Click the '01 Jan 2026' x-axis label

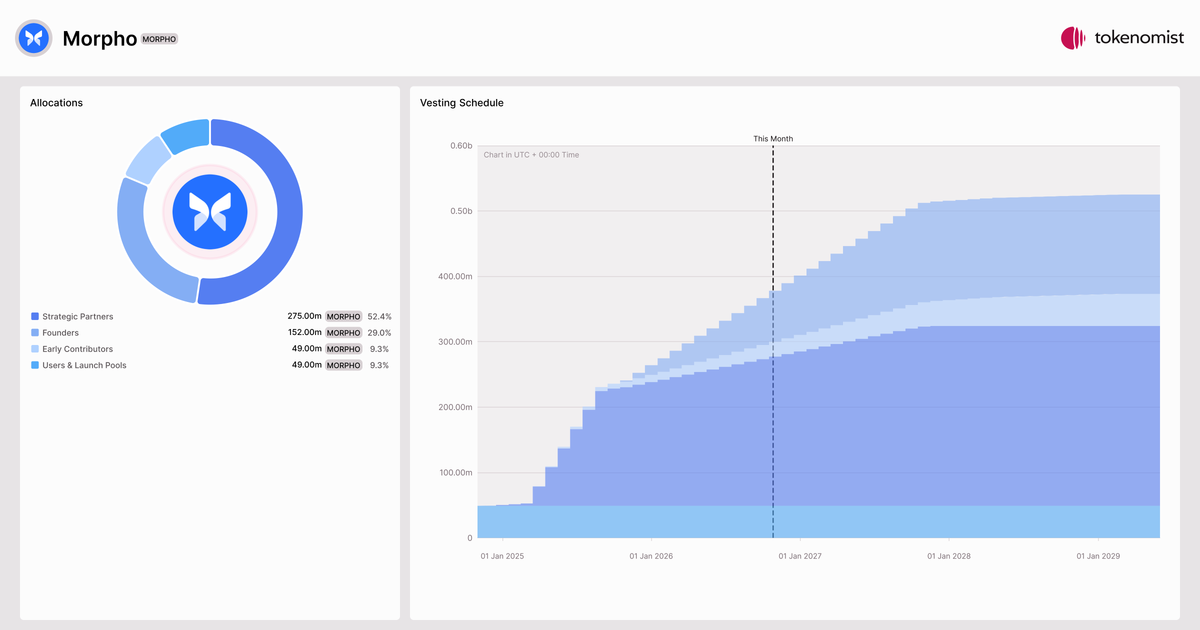tap(651, 556)
